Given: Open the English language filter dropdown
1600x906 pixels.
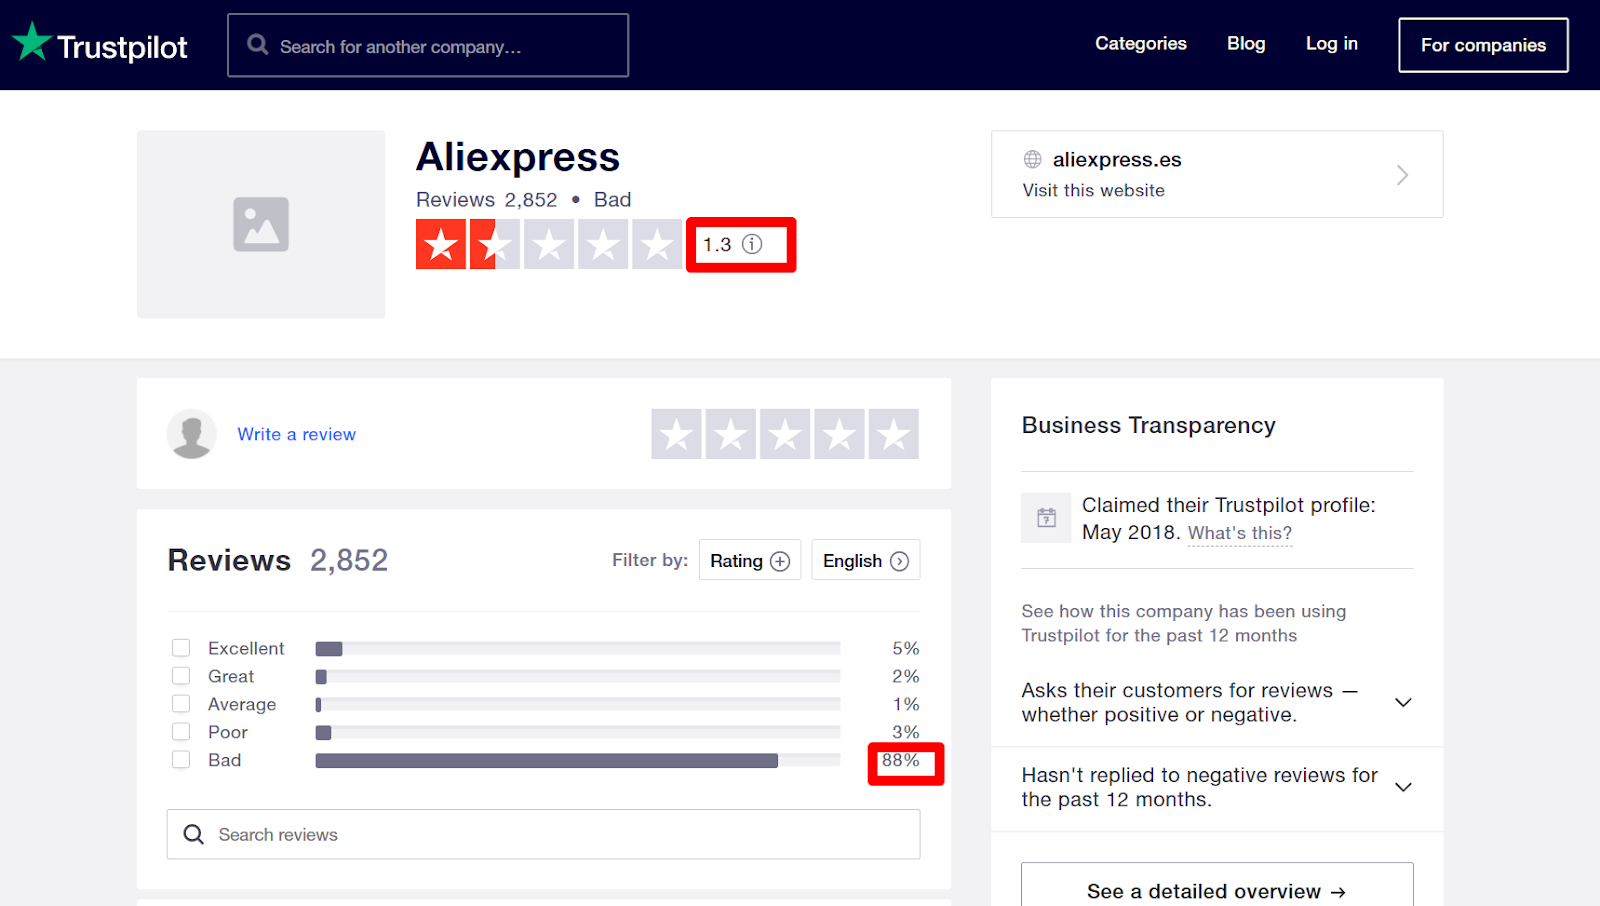Looking at the screenshot, I should pos(866,561).
